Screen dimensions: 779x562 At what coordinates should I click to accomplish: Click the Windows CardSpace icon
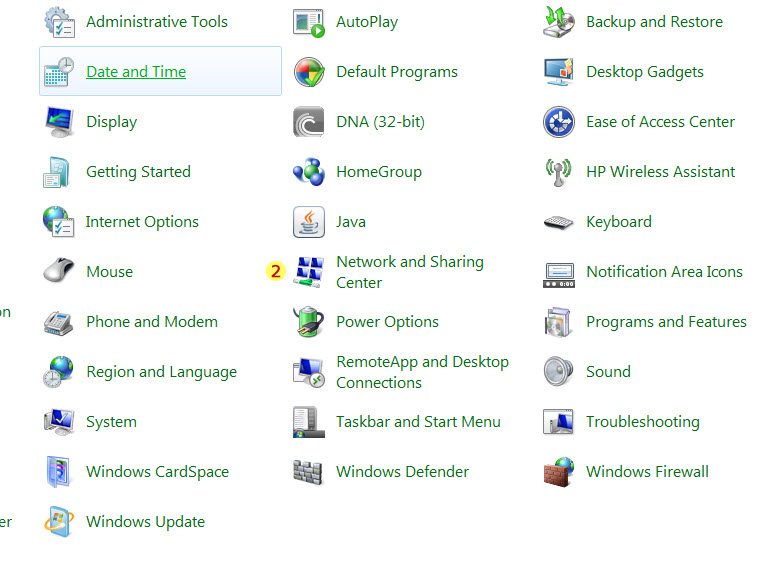[58, 472]
